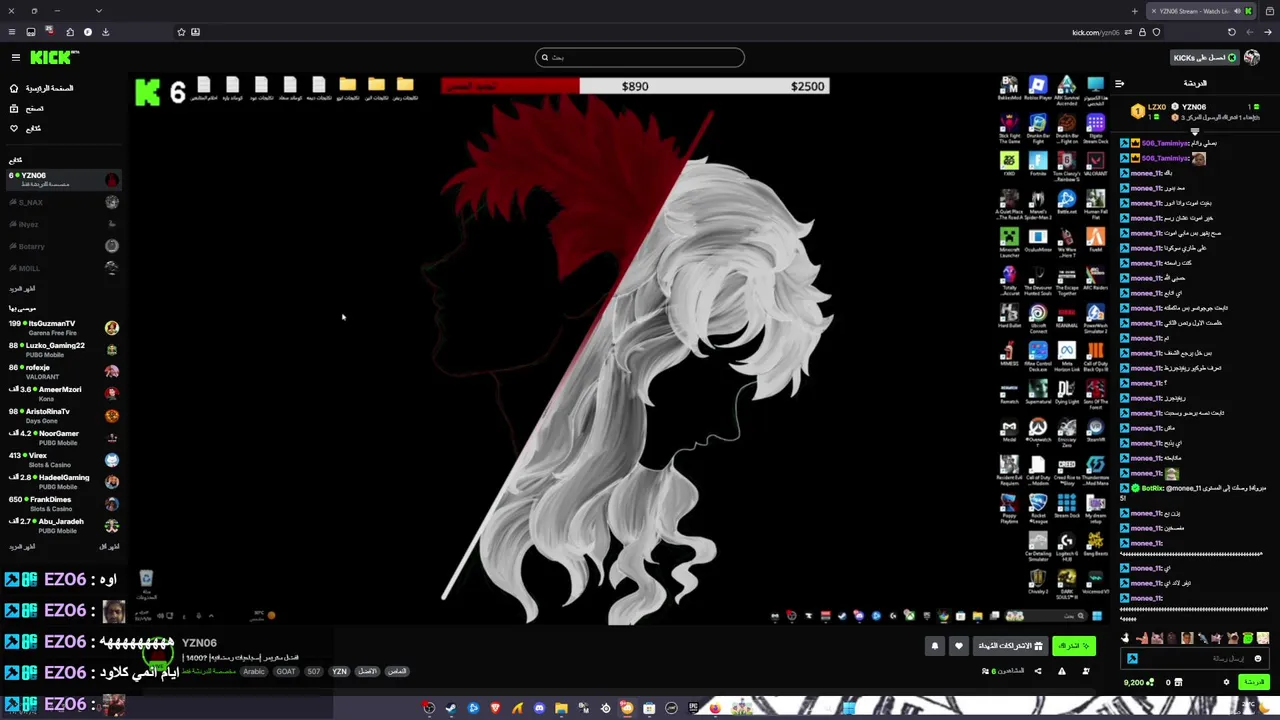
Task: Open chat settings gear icon
Action: [1226, 682]
